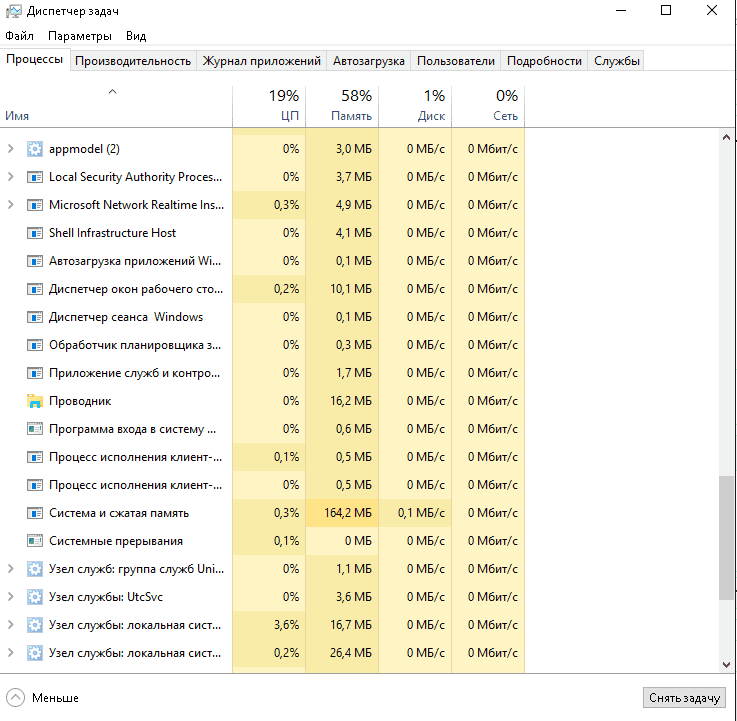Select the Проводник process row

point(262,401)
